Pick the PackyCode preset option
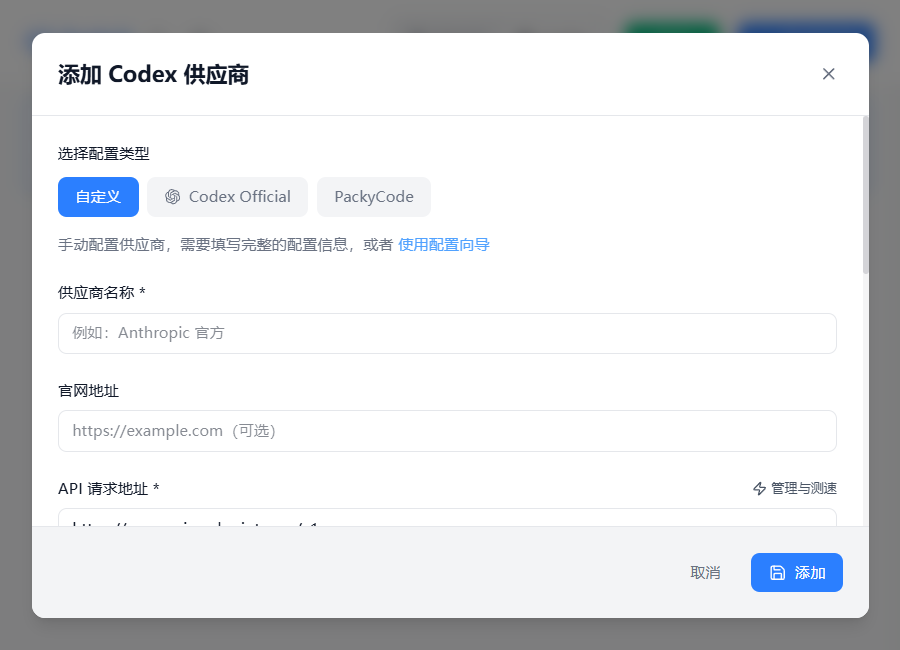Image resolution: width=900 pixels, height=650 pixels. point(374,197)
